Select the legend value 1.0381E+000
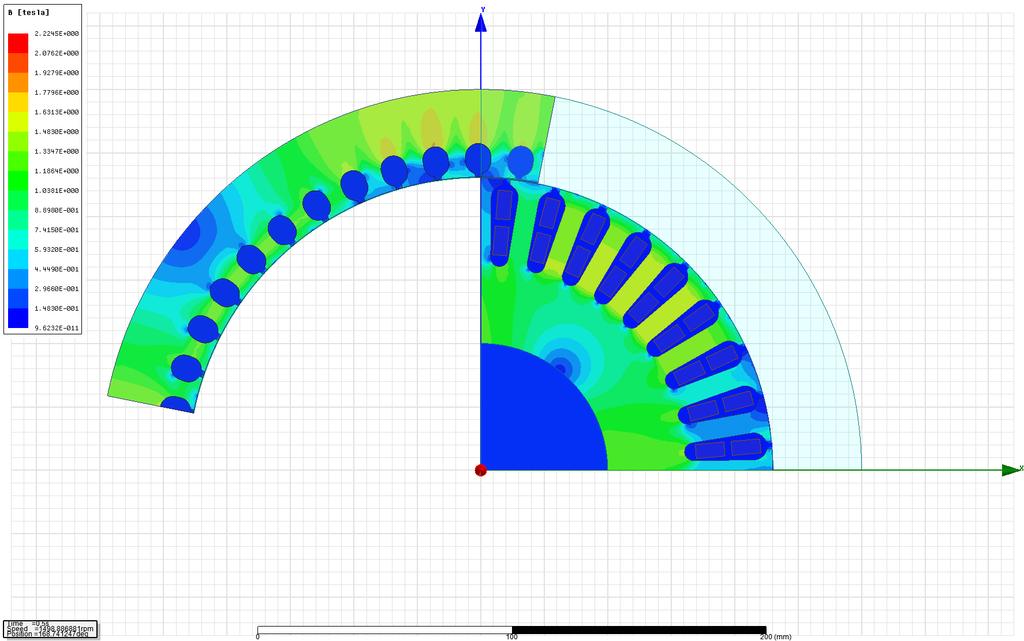 (57, 190)
